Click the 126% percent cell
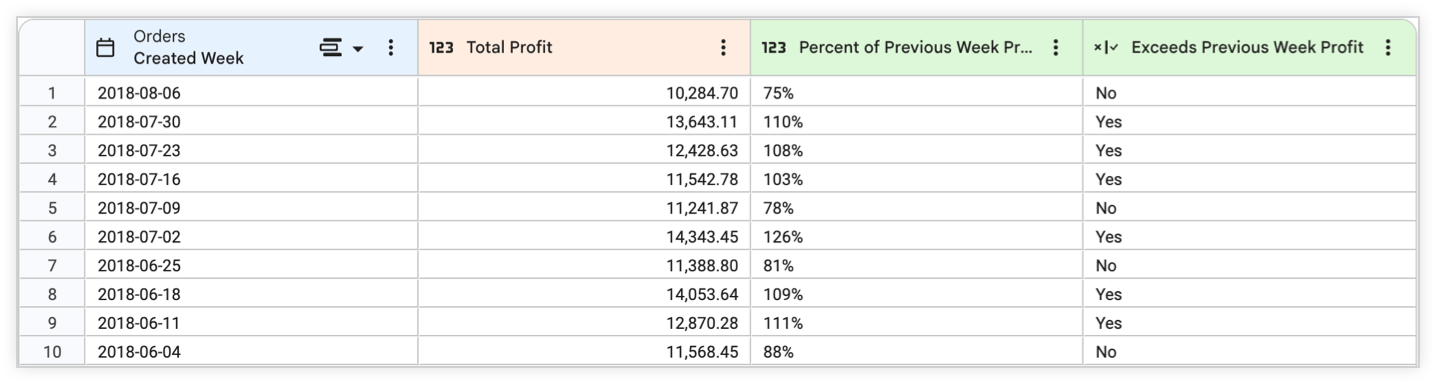 pyautogui.click(x=916, y=237)
